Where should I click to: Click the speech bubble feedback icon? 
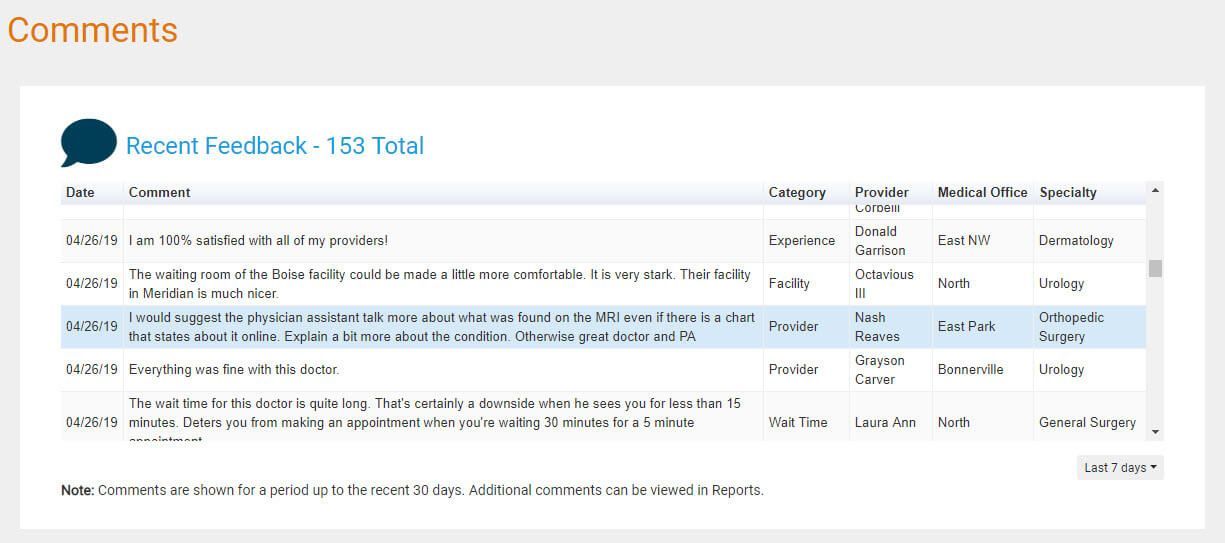88,142
